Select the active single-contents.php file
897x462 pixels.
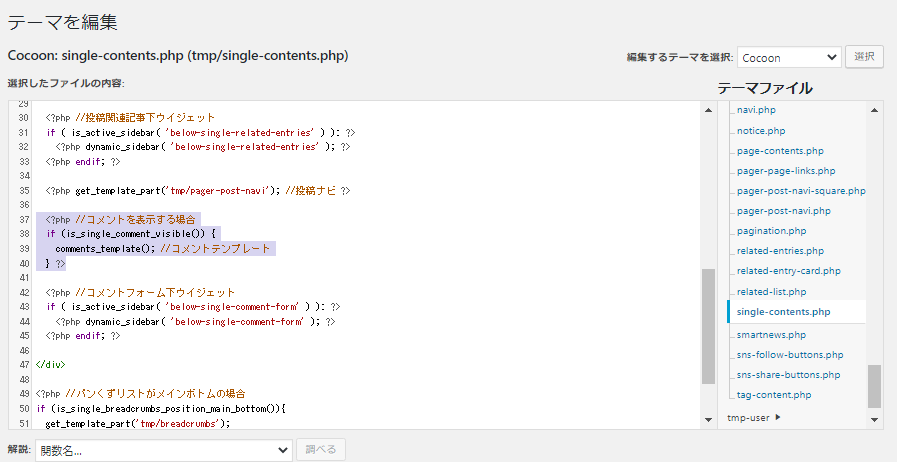[x=783, y=312]
